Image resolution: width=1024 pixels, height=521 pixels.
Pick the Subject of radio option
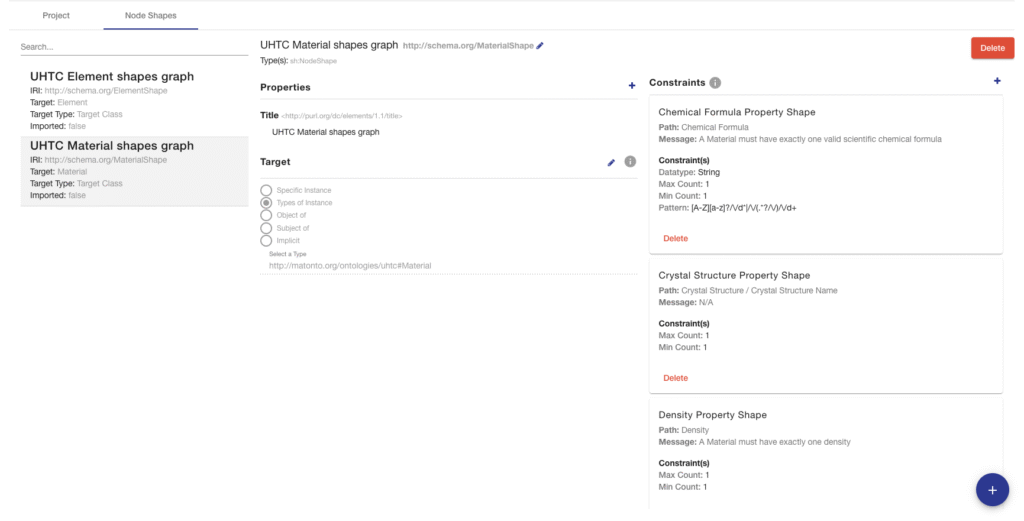266,228
